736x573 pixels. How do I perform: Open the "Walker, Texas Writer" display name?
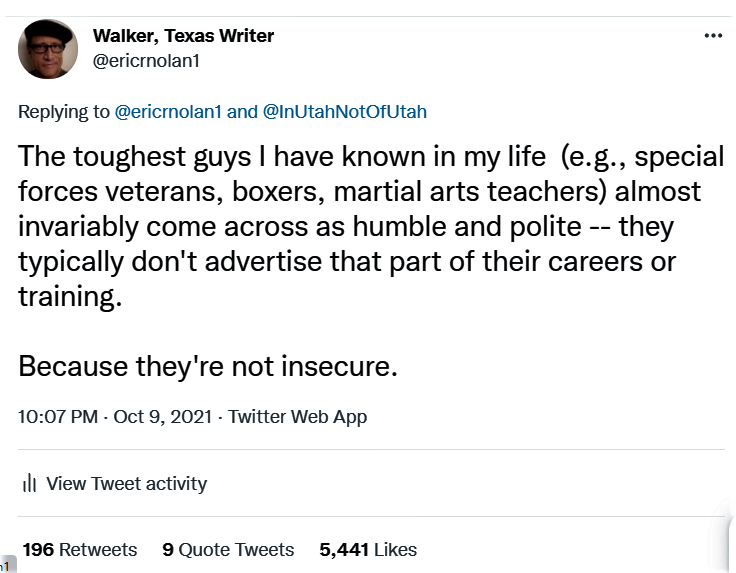[183, 36]
